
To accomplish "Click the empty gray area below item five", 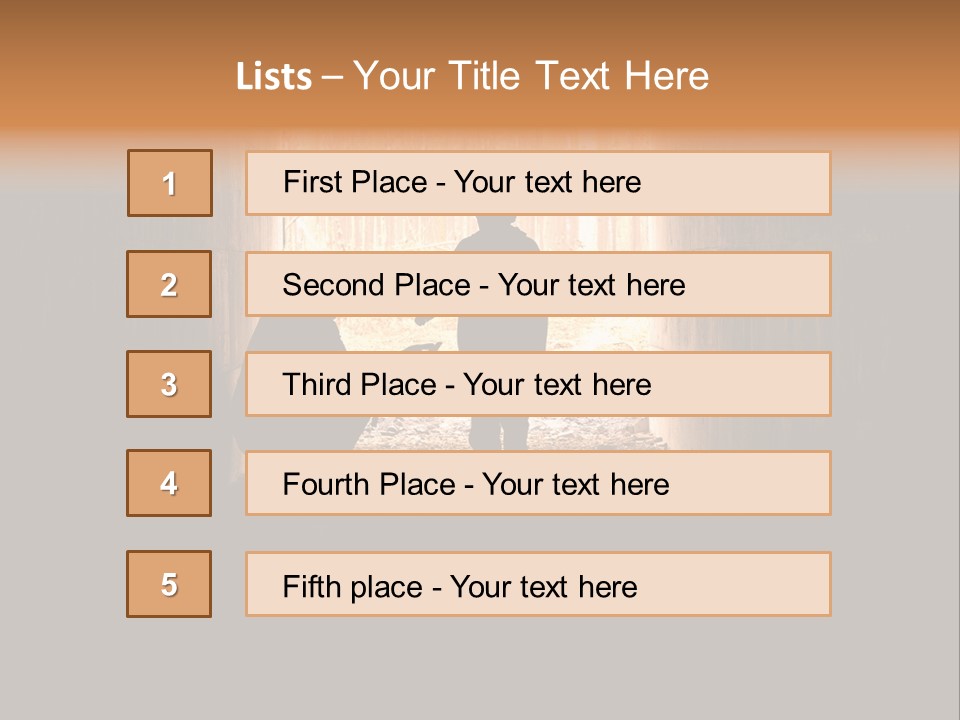I will click(480, 668).
